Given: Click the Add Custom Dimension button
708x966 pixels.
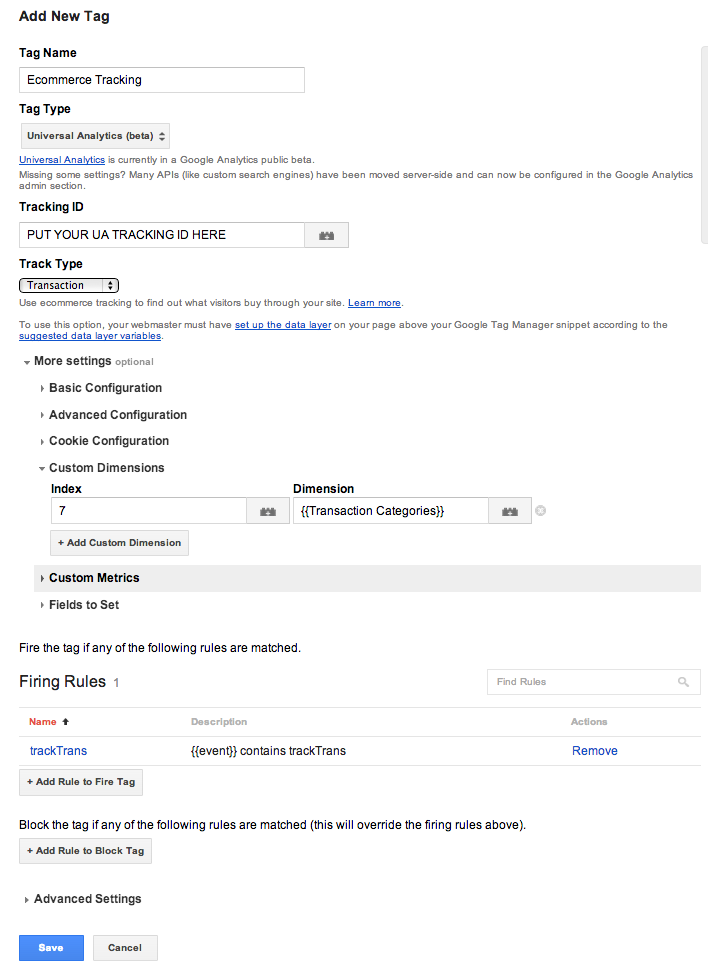Looking at the screenshot, I should click(x=120, y=543).
